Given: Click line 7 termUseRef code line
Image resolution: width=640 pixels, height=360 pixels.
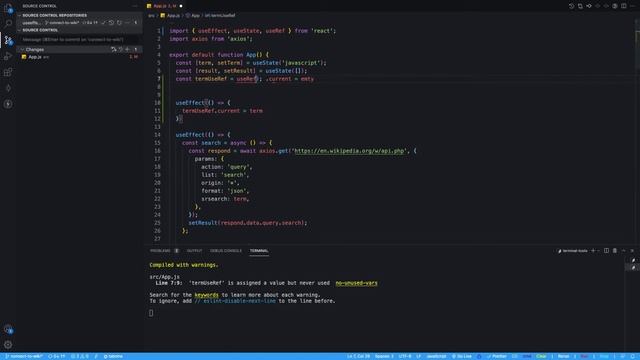Looking at the screenshot, I should (244, 79).
